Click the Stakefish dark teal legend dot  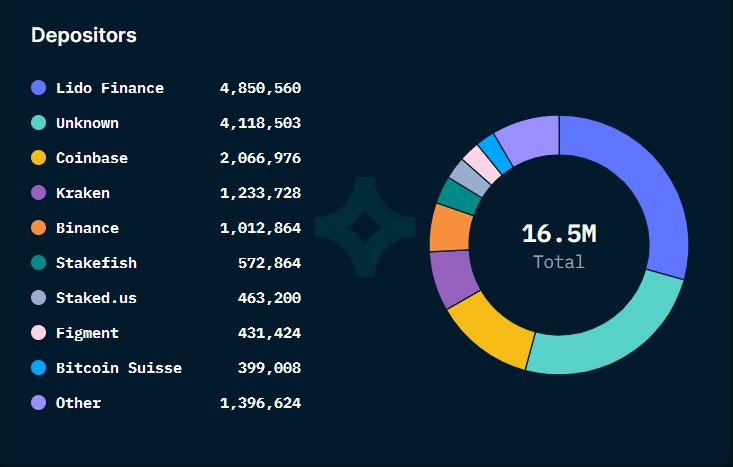(38, 263)
